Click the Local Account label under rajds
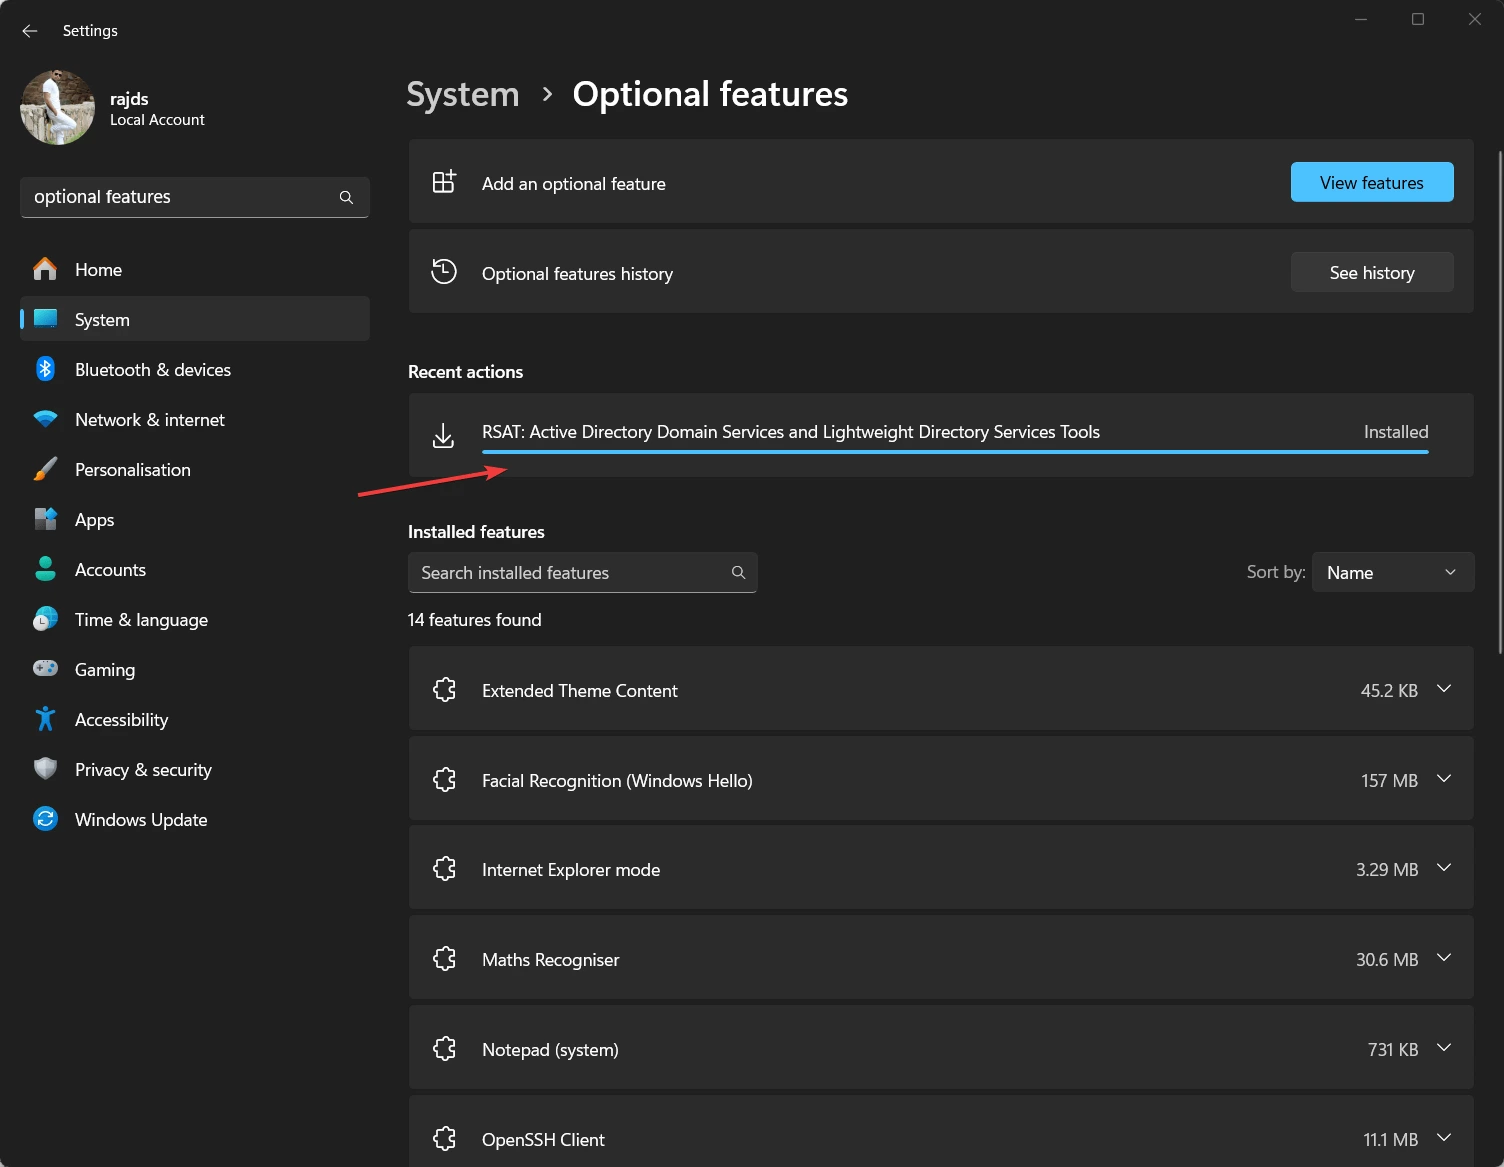This screenshot has height=1167, width=1504. point(157,119)
